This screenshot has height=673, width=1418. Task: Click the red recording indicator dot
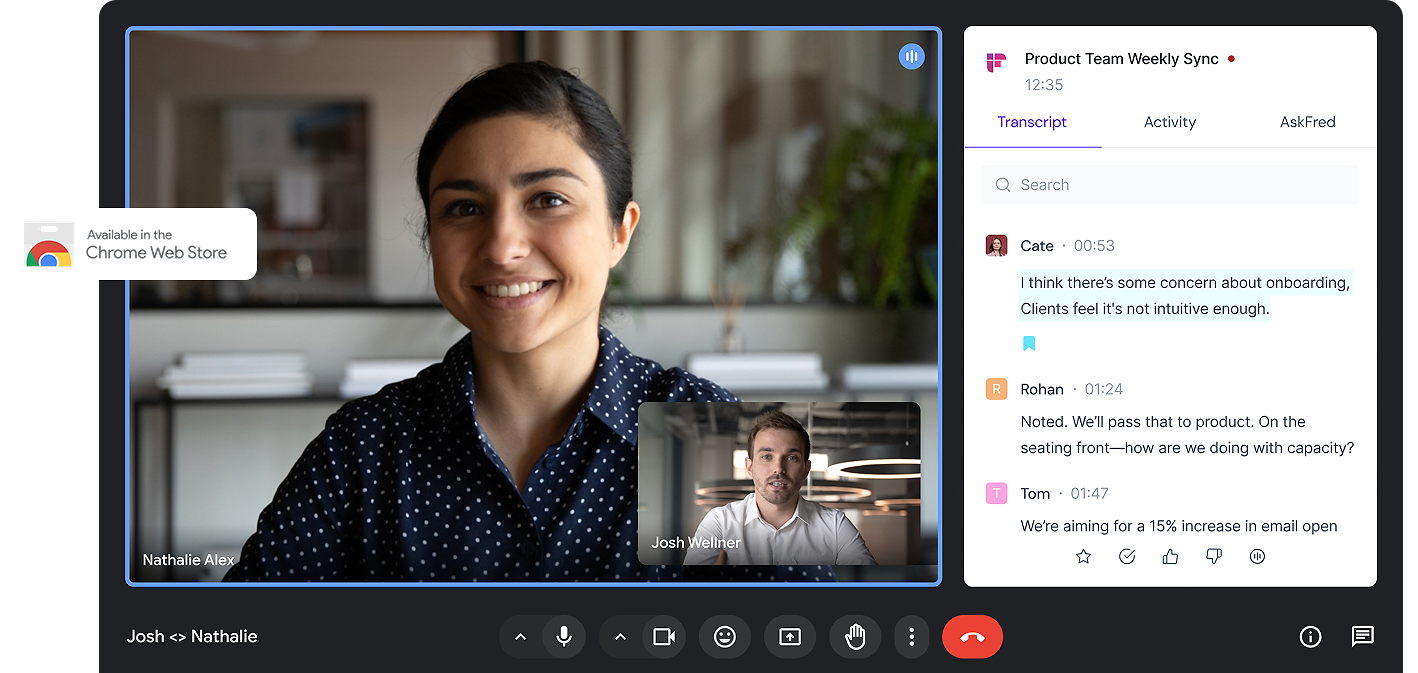click(x=1231, y=59)
